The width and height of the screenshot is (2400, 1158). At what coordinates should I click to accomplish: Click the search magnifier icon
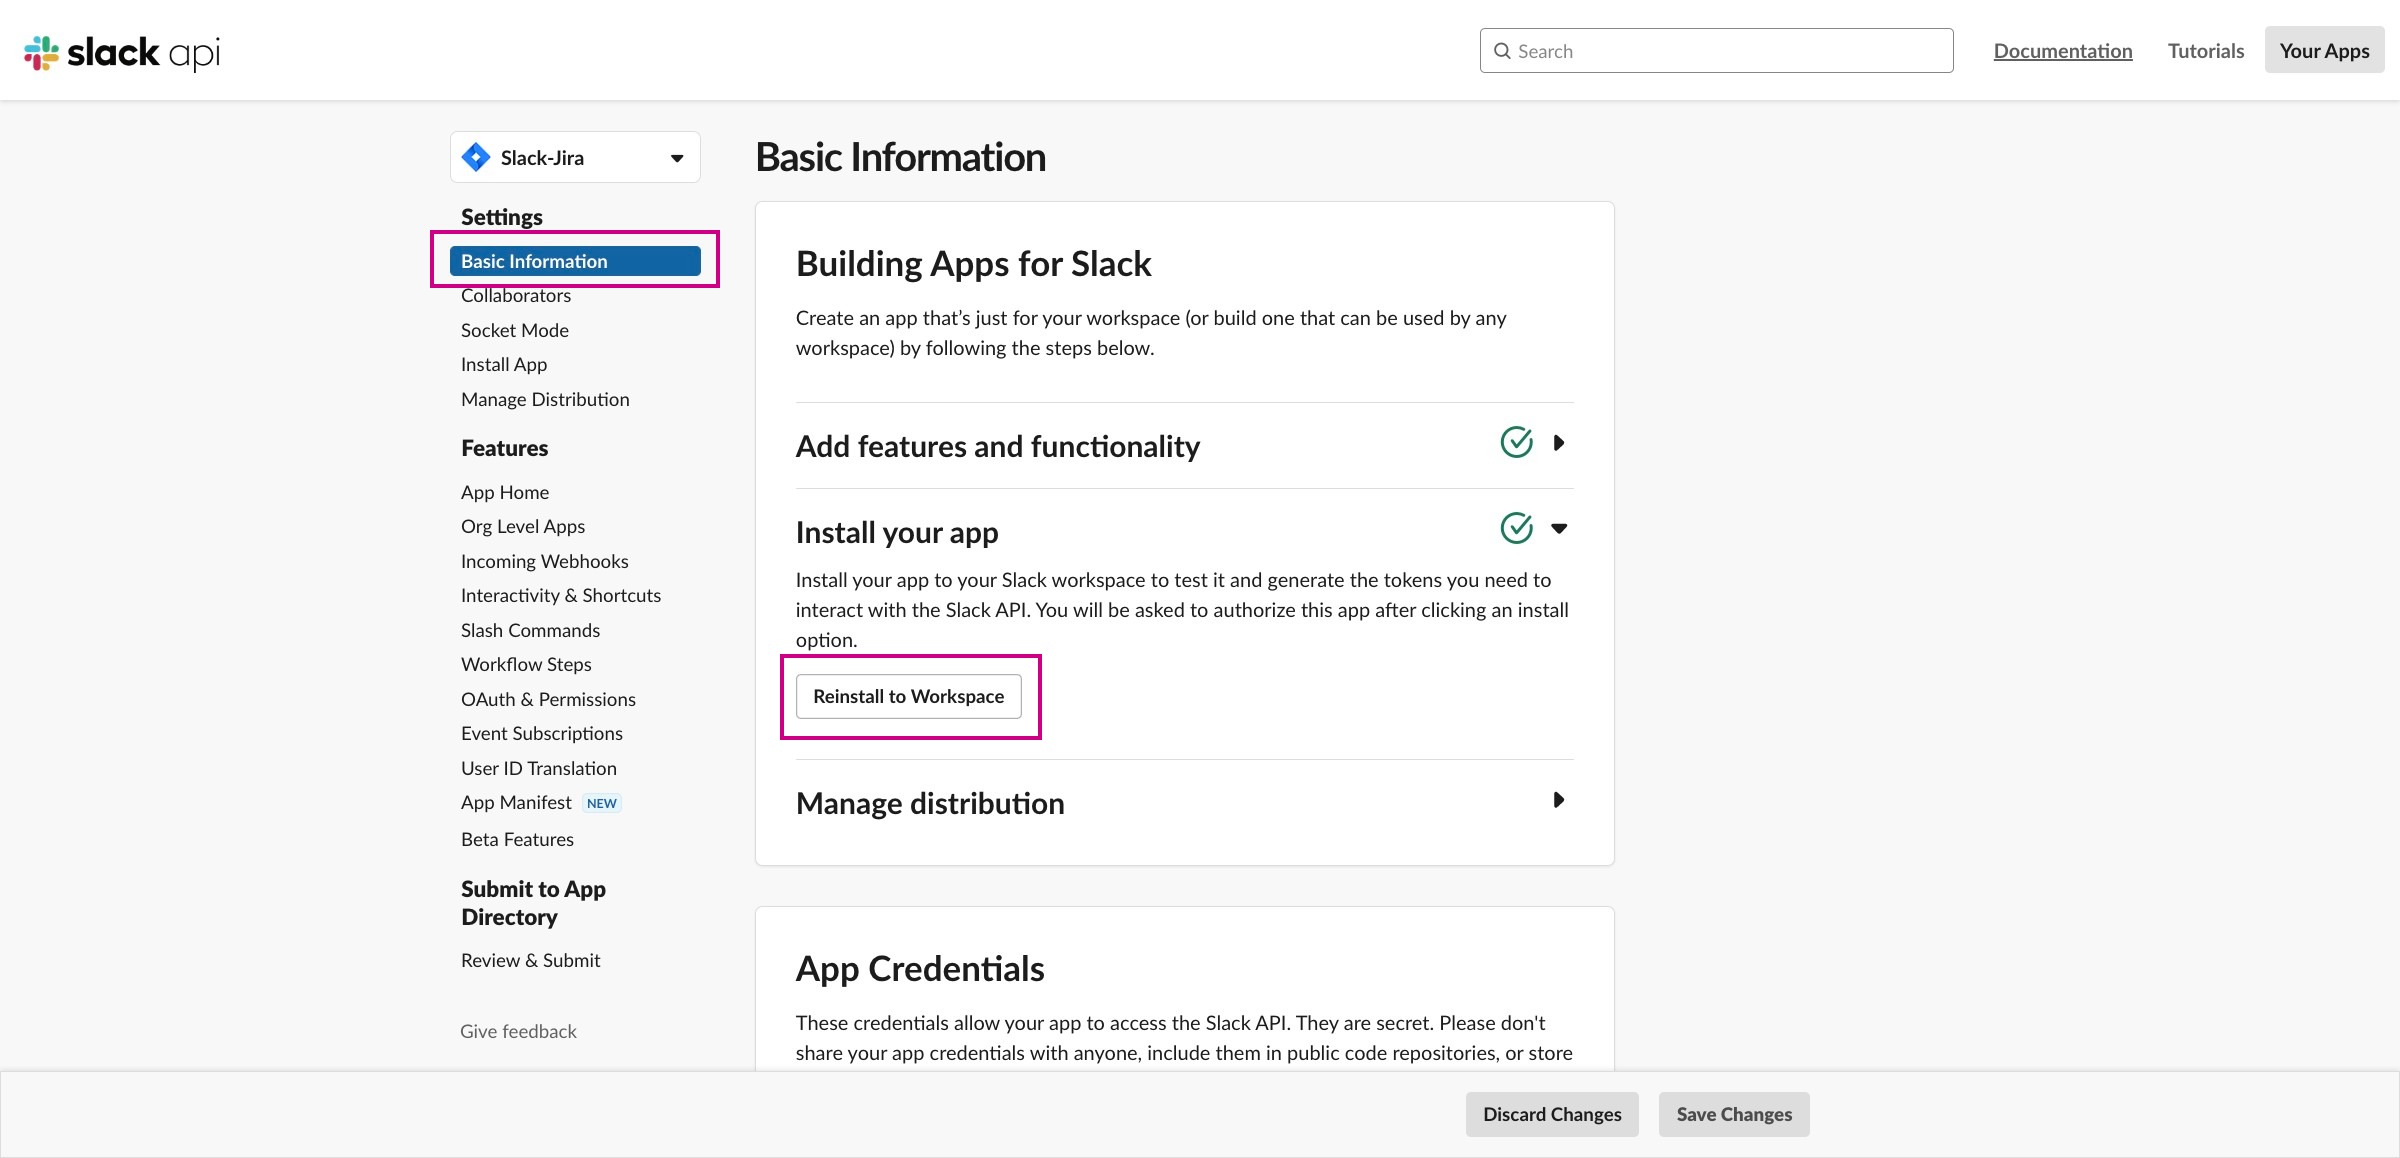(1502, 51)
